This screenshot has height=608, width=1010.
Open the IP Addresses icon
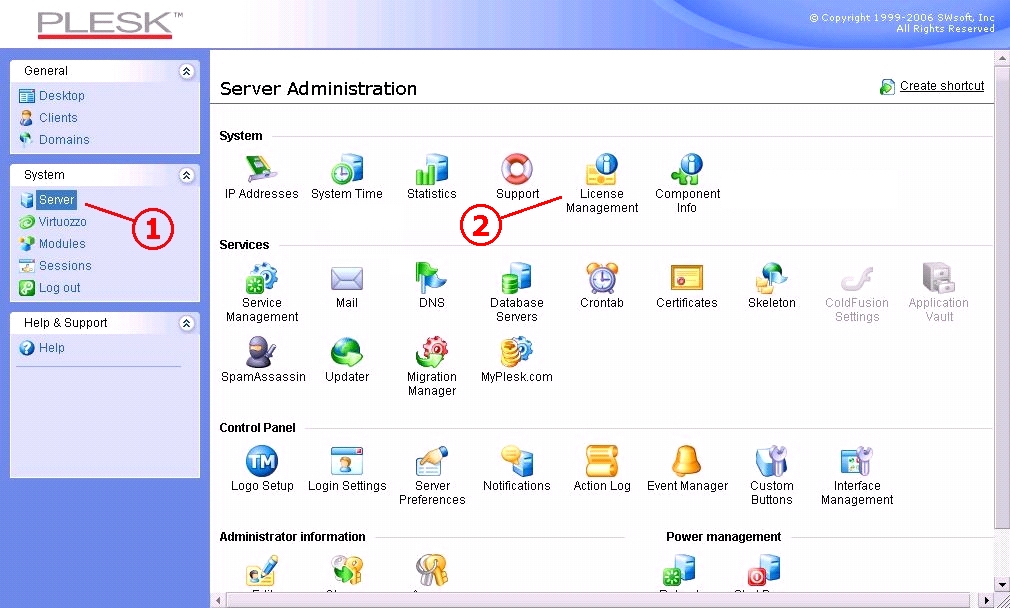pyautogui.click(x=261, y=168)
